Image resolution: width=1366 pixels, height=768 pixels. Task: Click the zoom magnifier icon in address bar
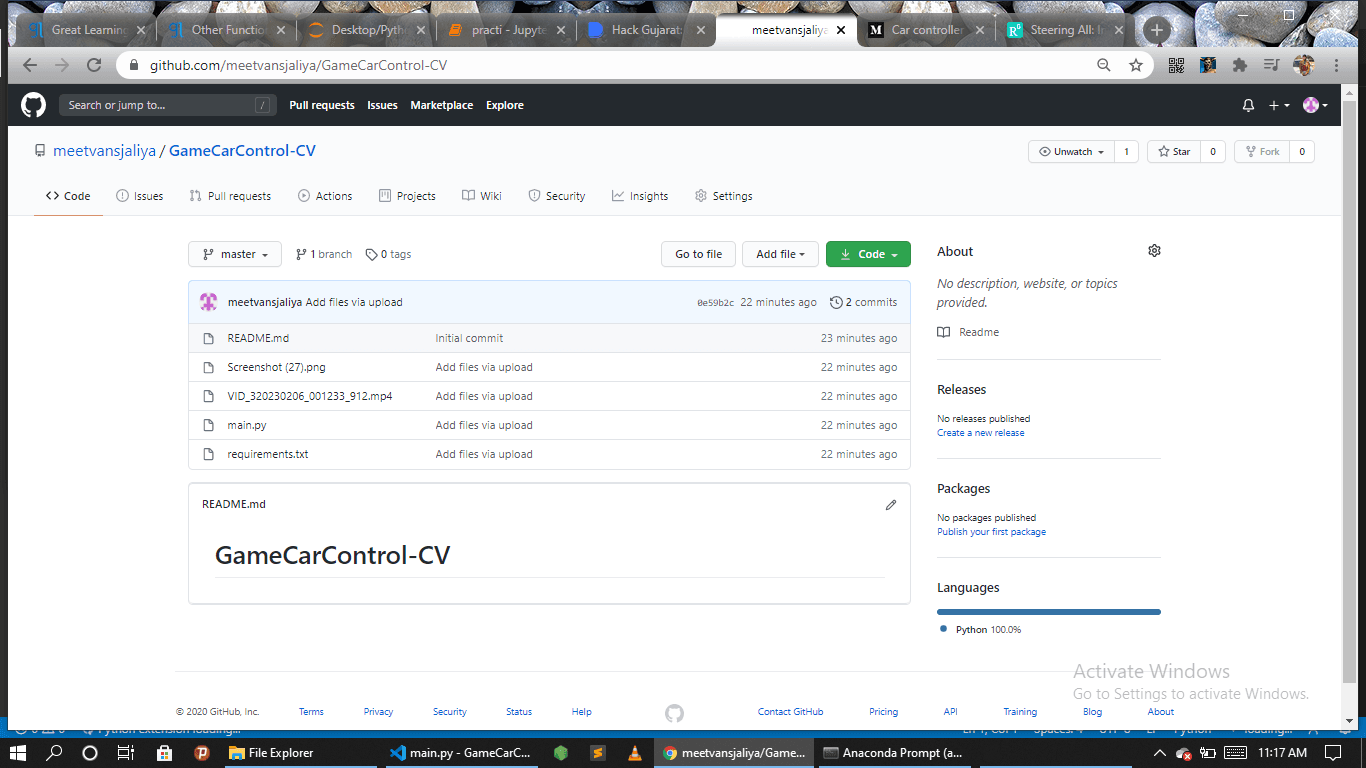tap(1104, 65)
